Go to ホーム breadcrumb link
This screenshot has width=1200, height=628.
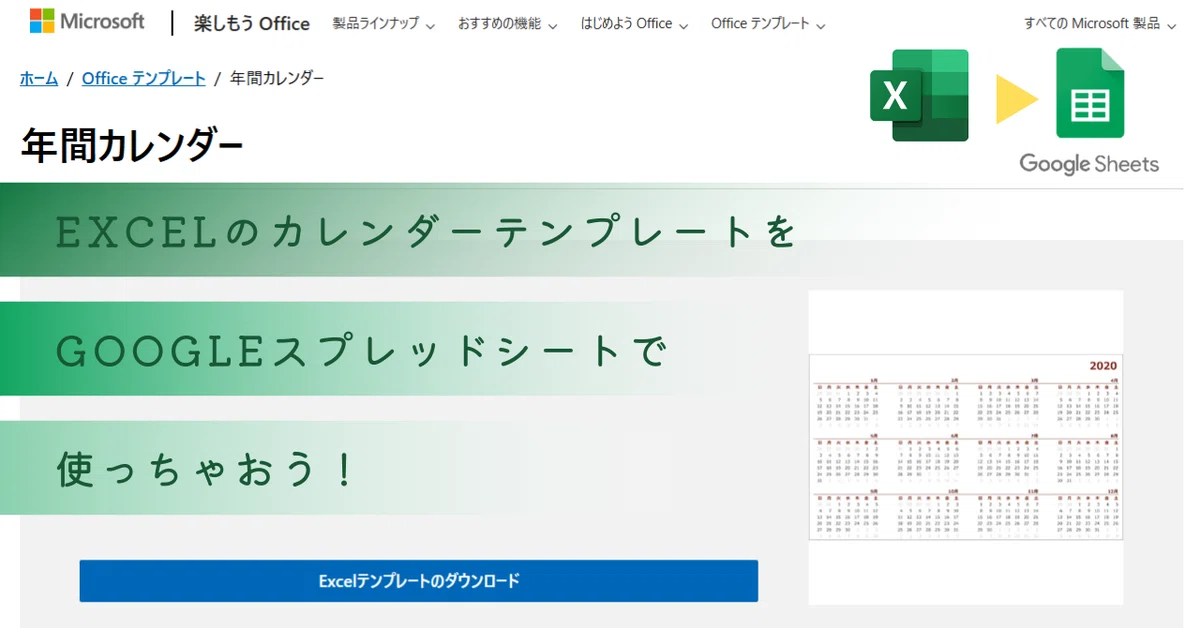pyautogui.click(x=39, y=78)
